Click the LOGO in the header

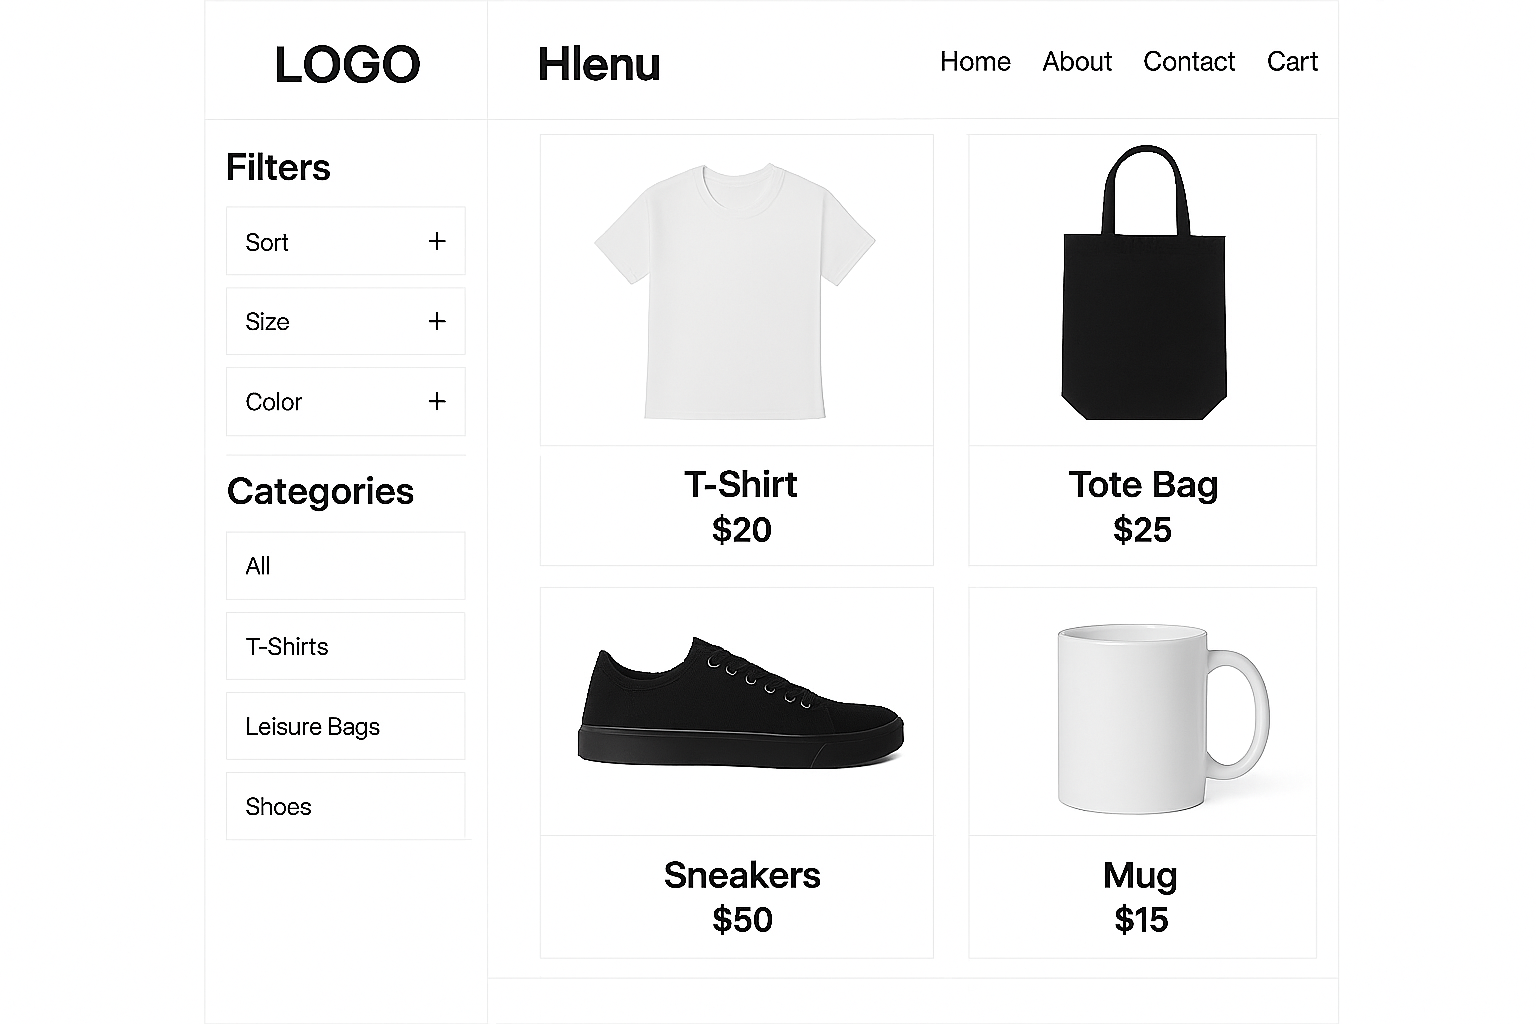(x=347, y=65)
